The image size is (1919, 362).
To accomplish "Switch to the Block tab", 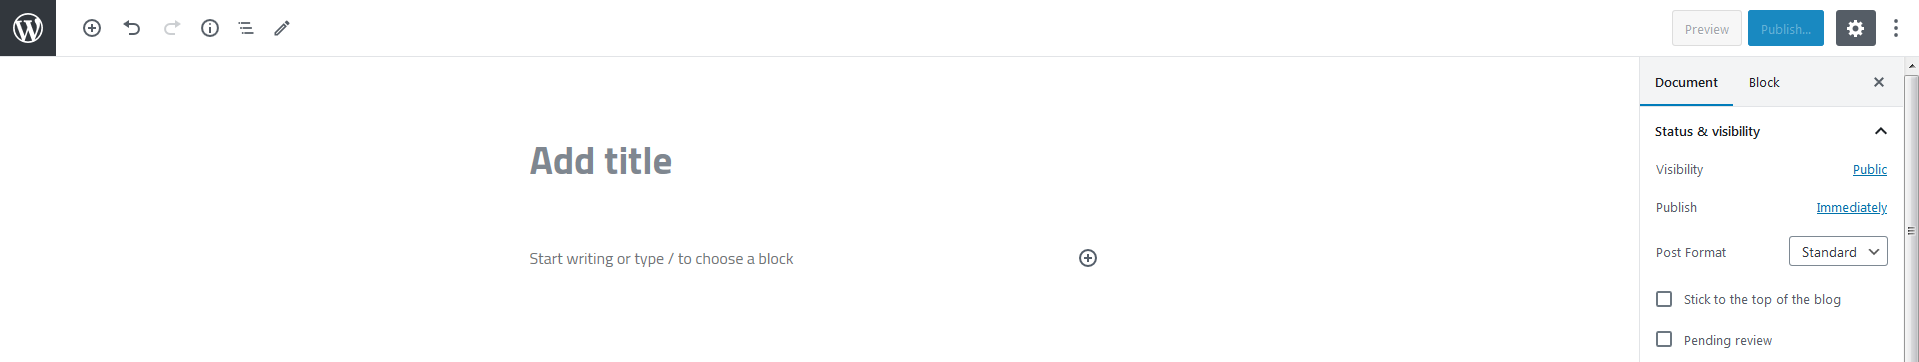I will pos(1764,82).
